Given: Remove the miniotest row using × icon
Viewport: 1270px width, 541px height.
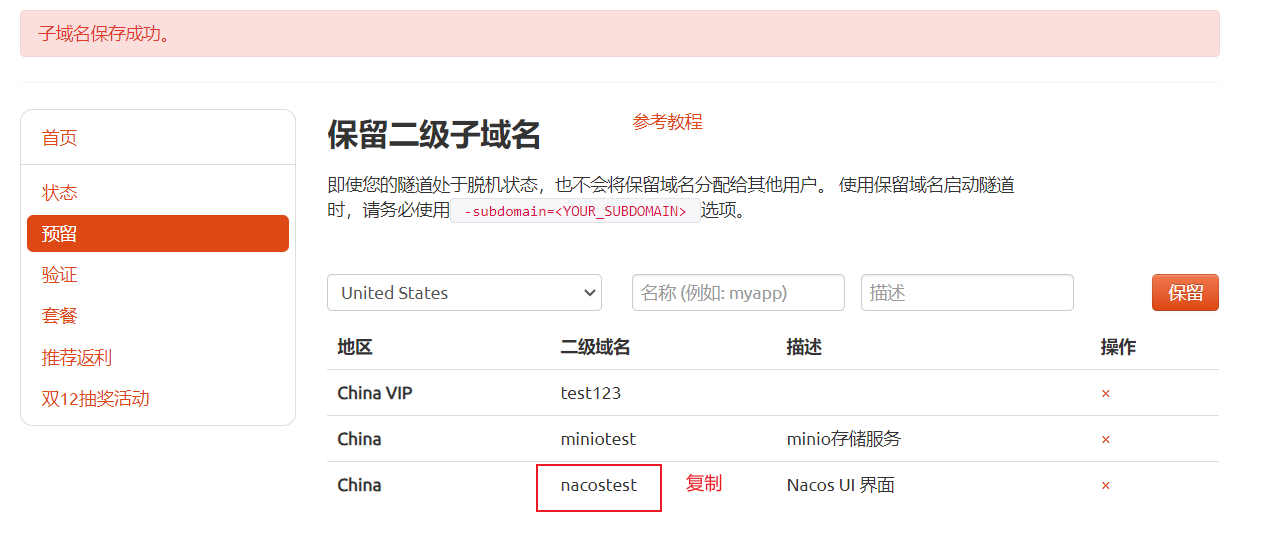Looking at the screenshot, I should pyautogui.click(x=1105, y=440).
